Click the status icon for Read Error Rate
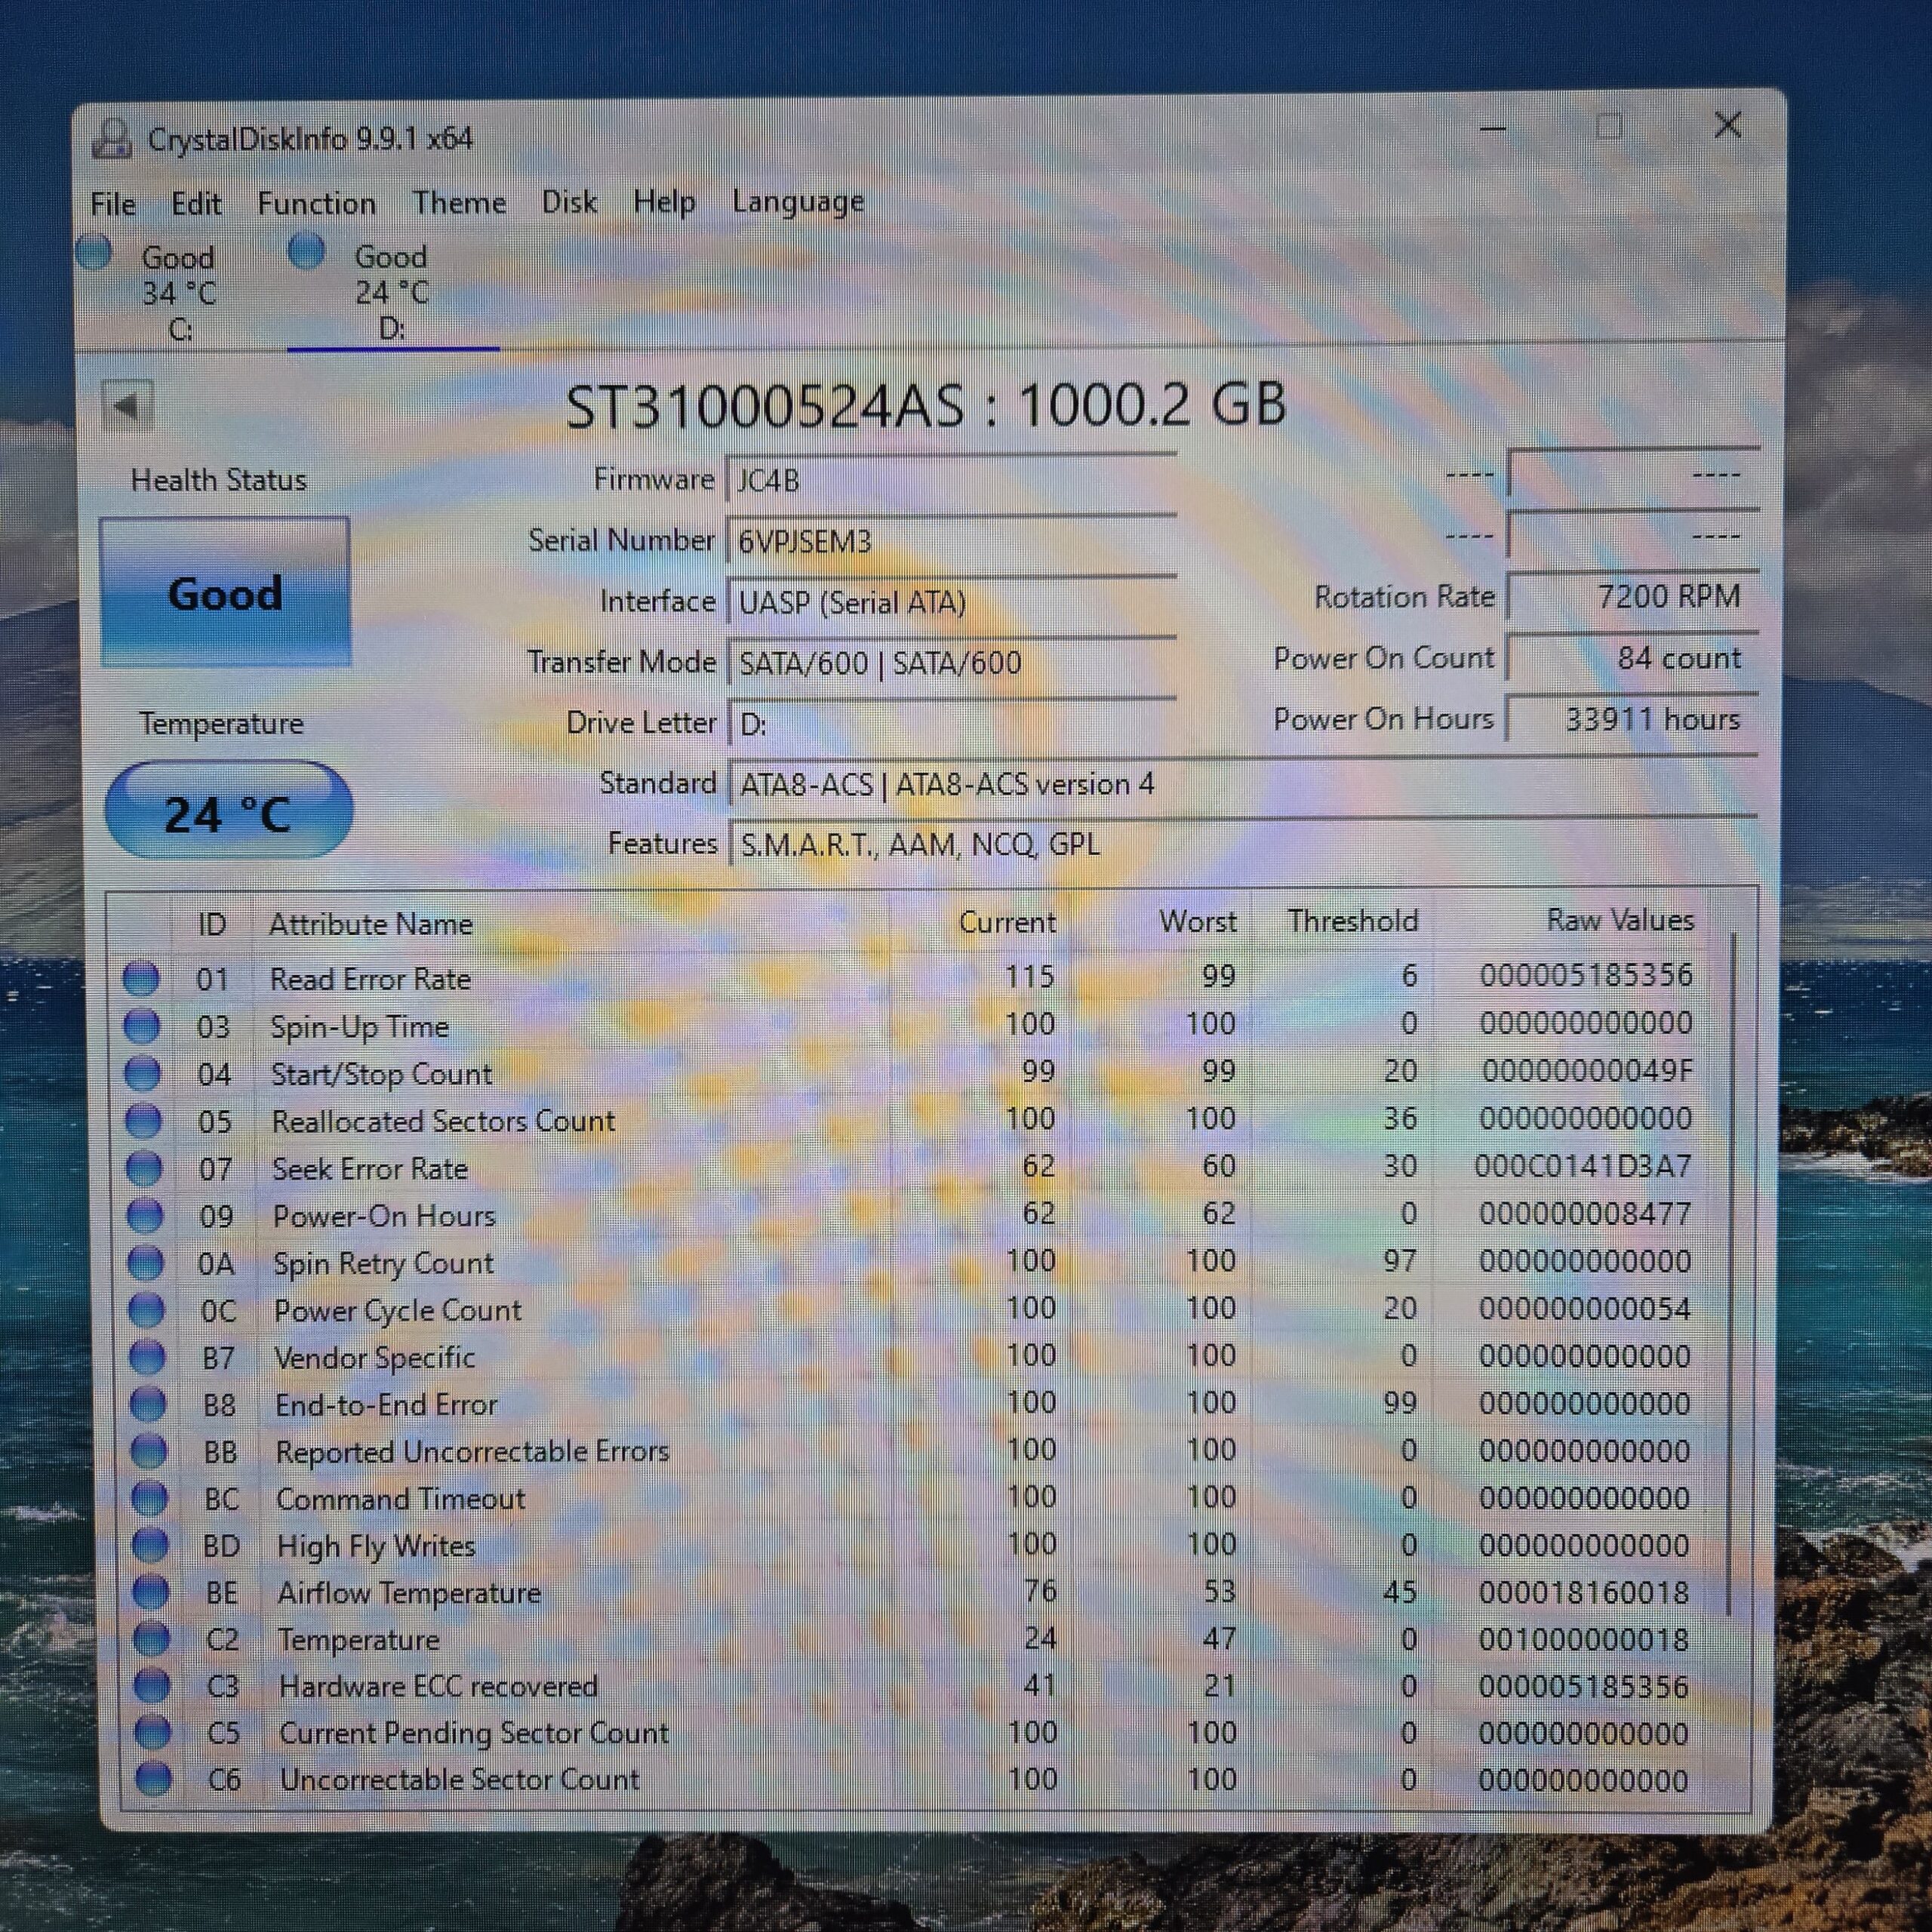This screenshot has width=1932, height=1932. [x=140, y=979]
